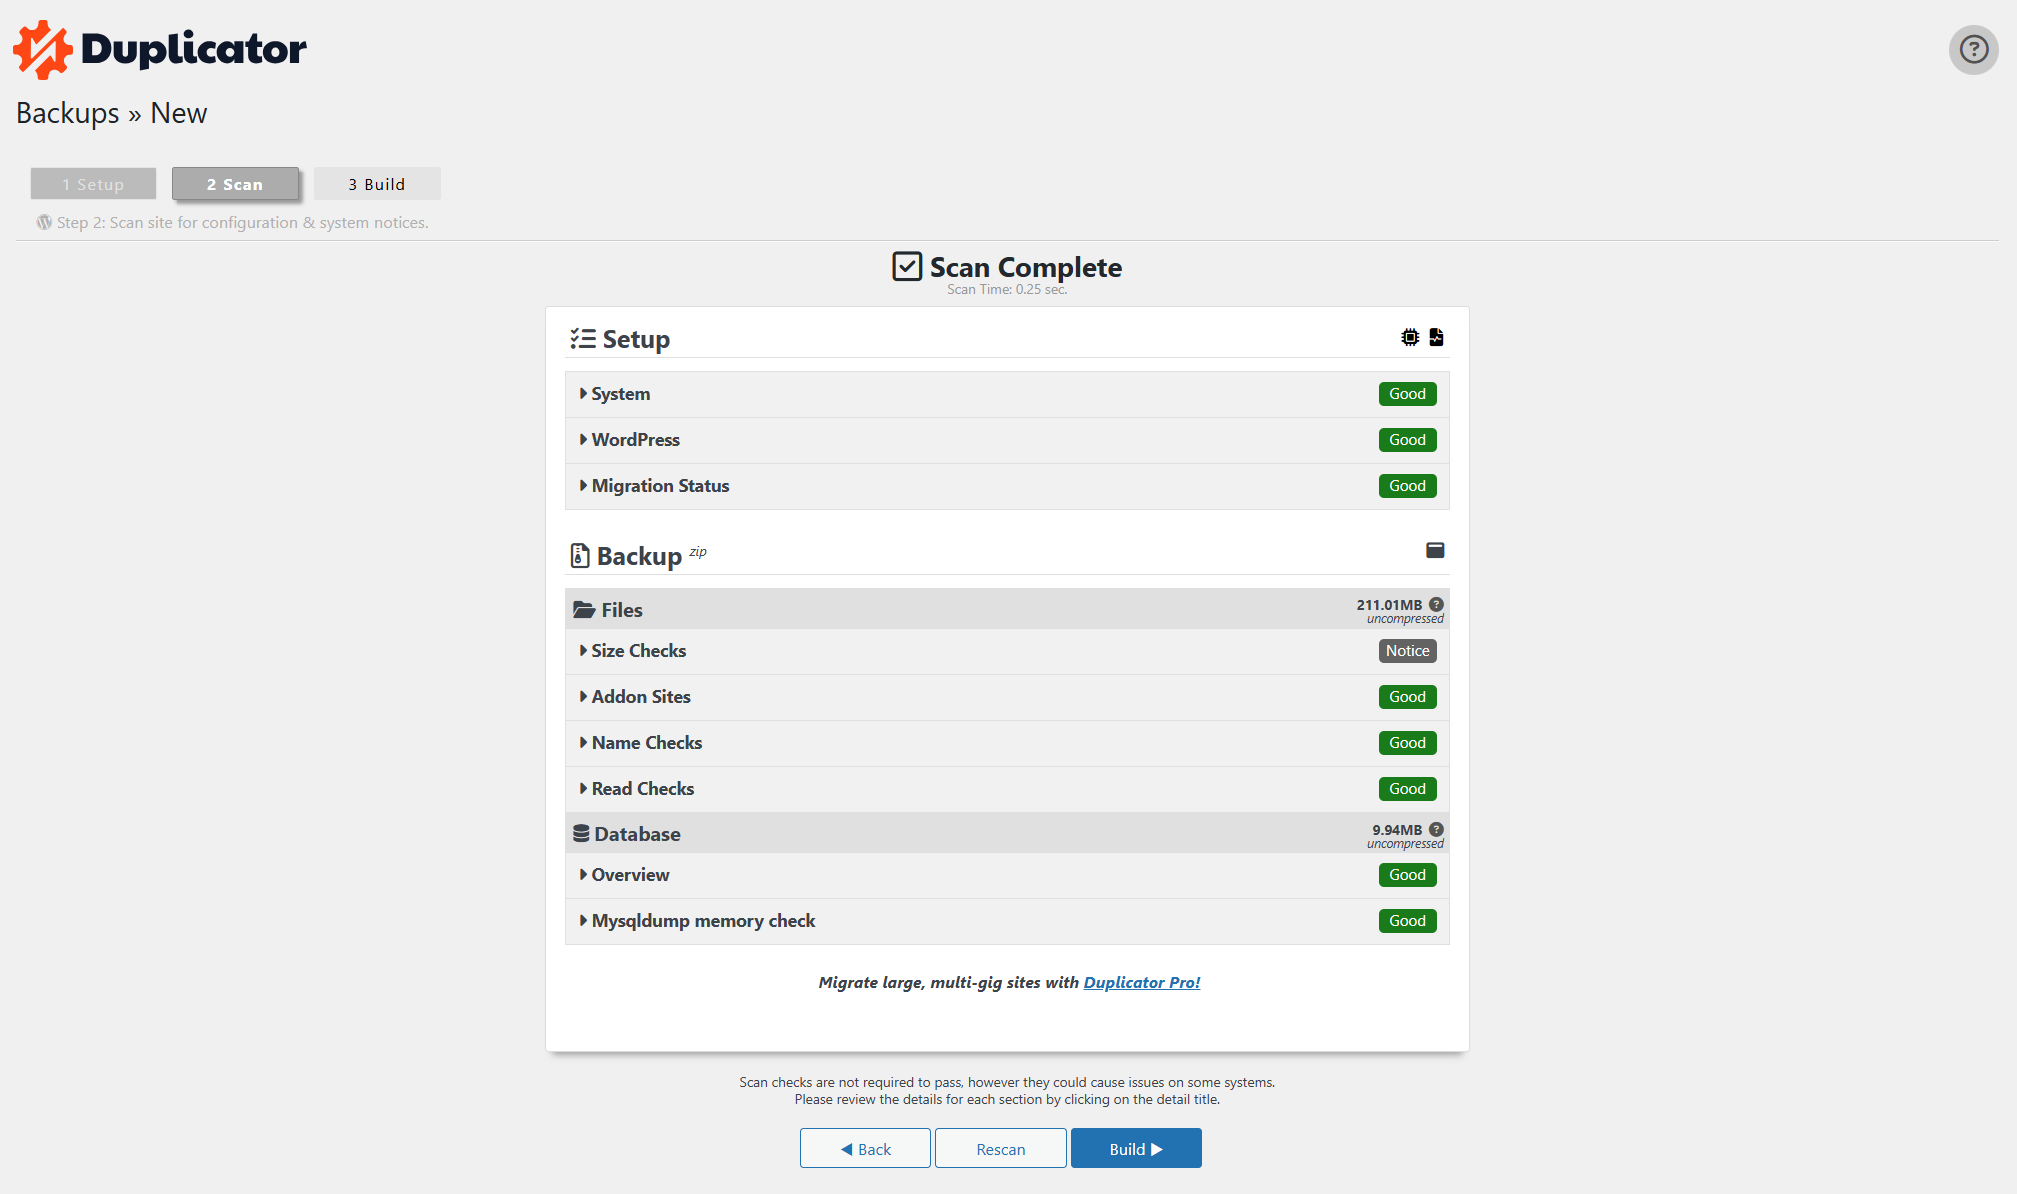
Task: Click the Good badge for System
Action: (1407, 394)
